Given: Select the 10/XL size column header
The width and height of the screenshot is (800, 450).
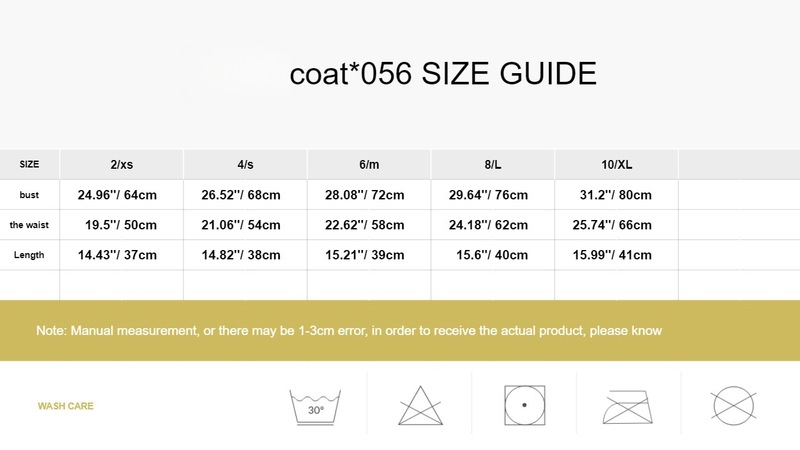Looking at the screenshot, I should tap(617, 164).
